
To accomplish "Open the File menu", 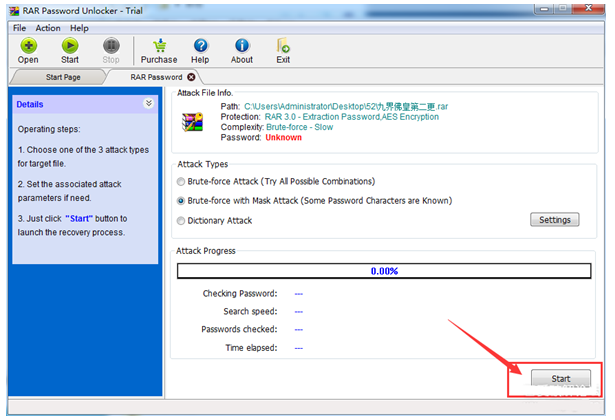I will pos(19,28).
